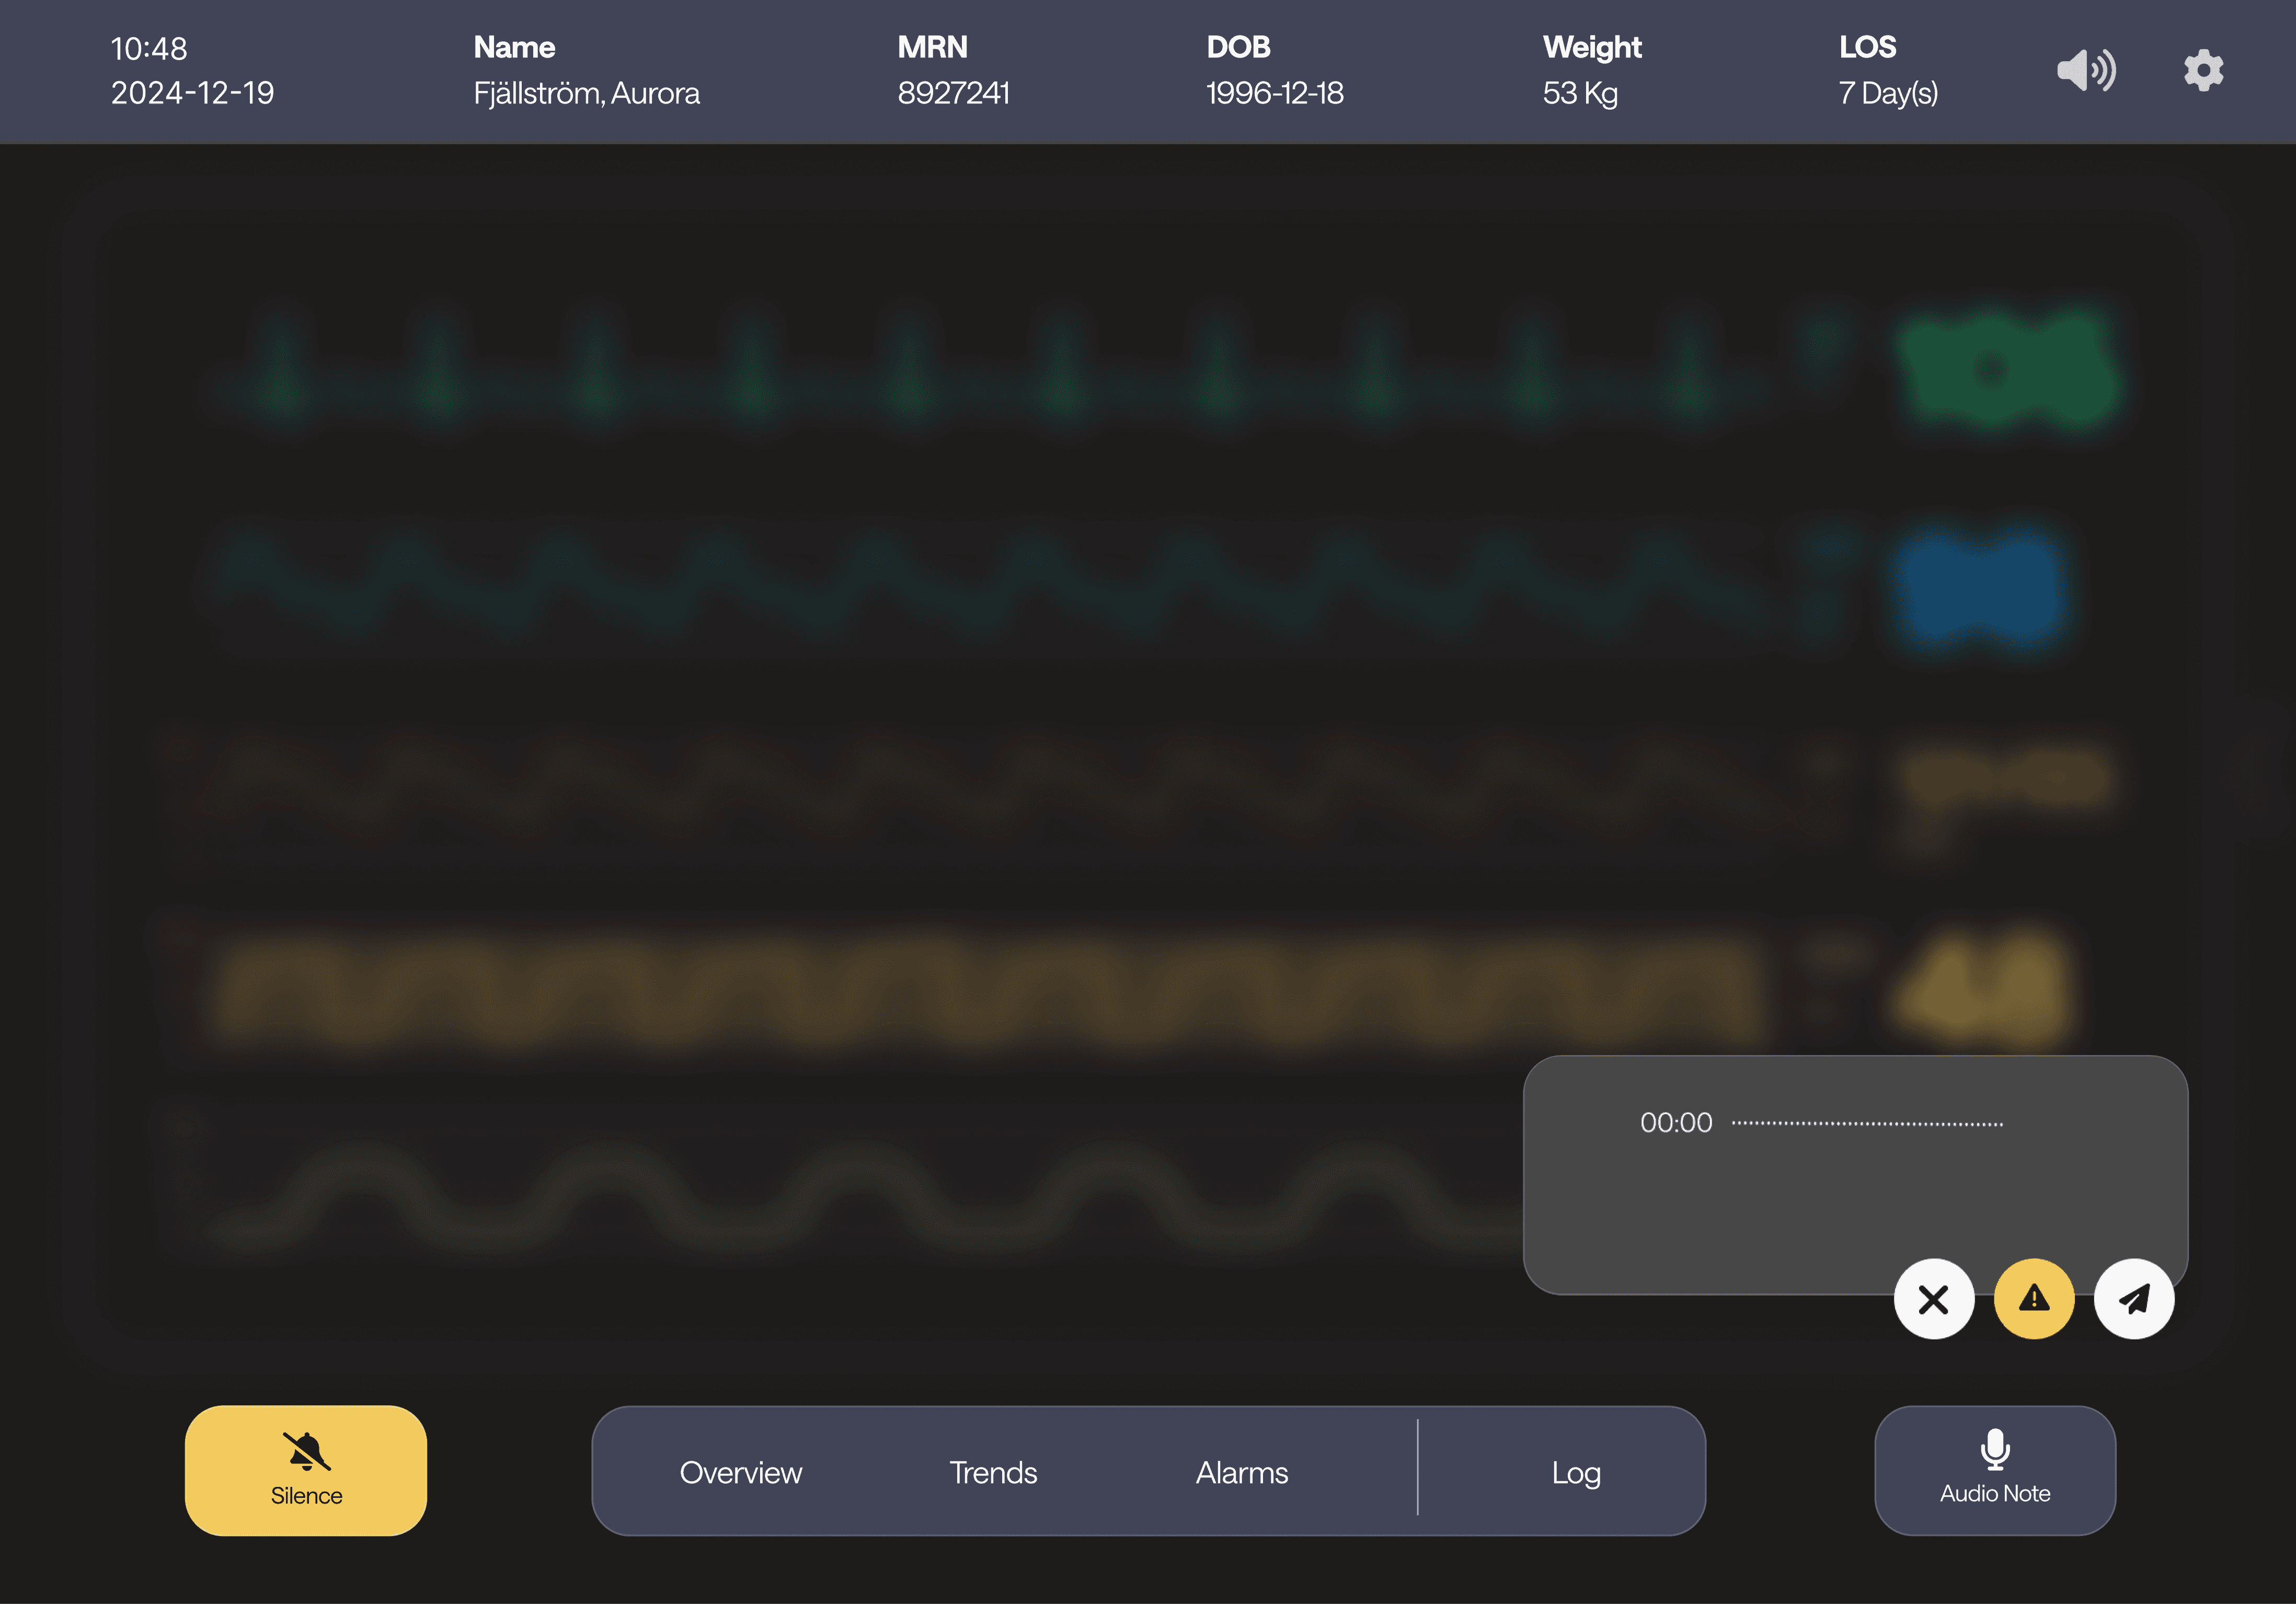Click the 10:48 clock display

coord(149,49)
